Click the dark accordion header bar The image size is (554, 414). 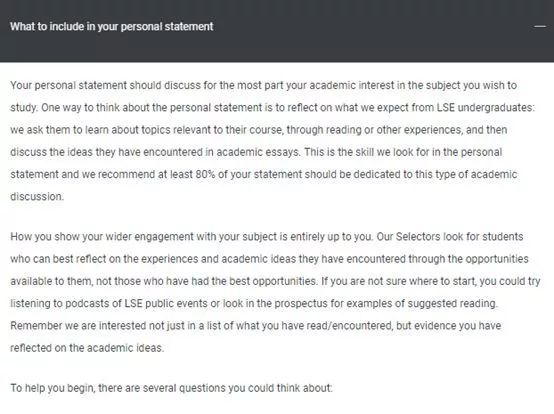click(x=277, y=31)
